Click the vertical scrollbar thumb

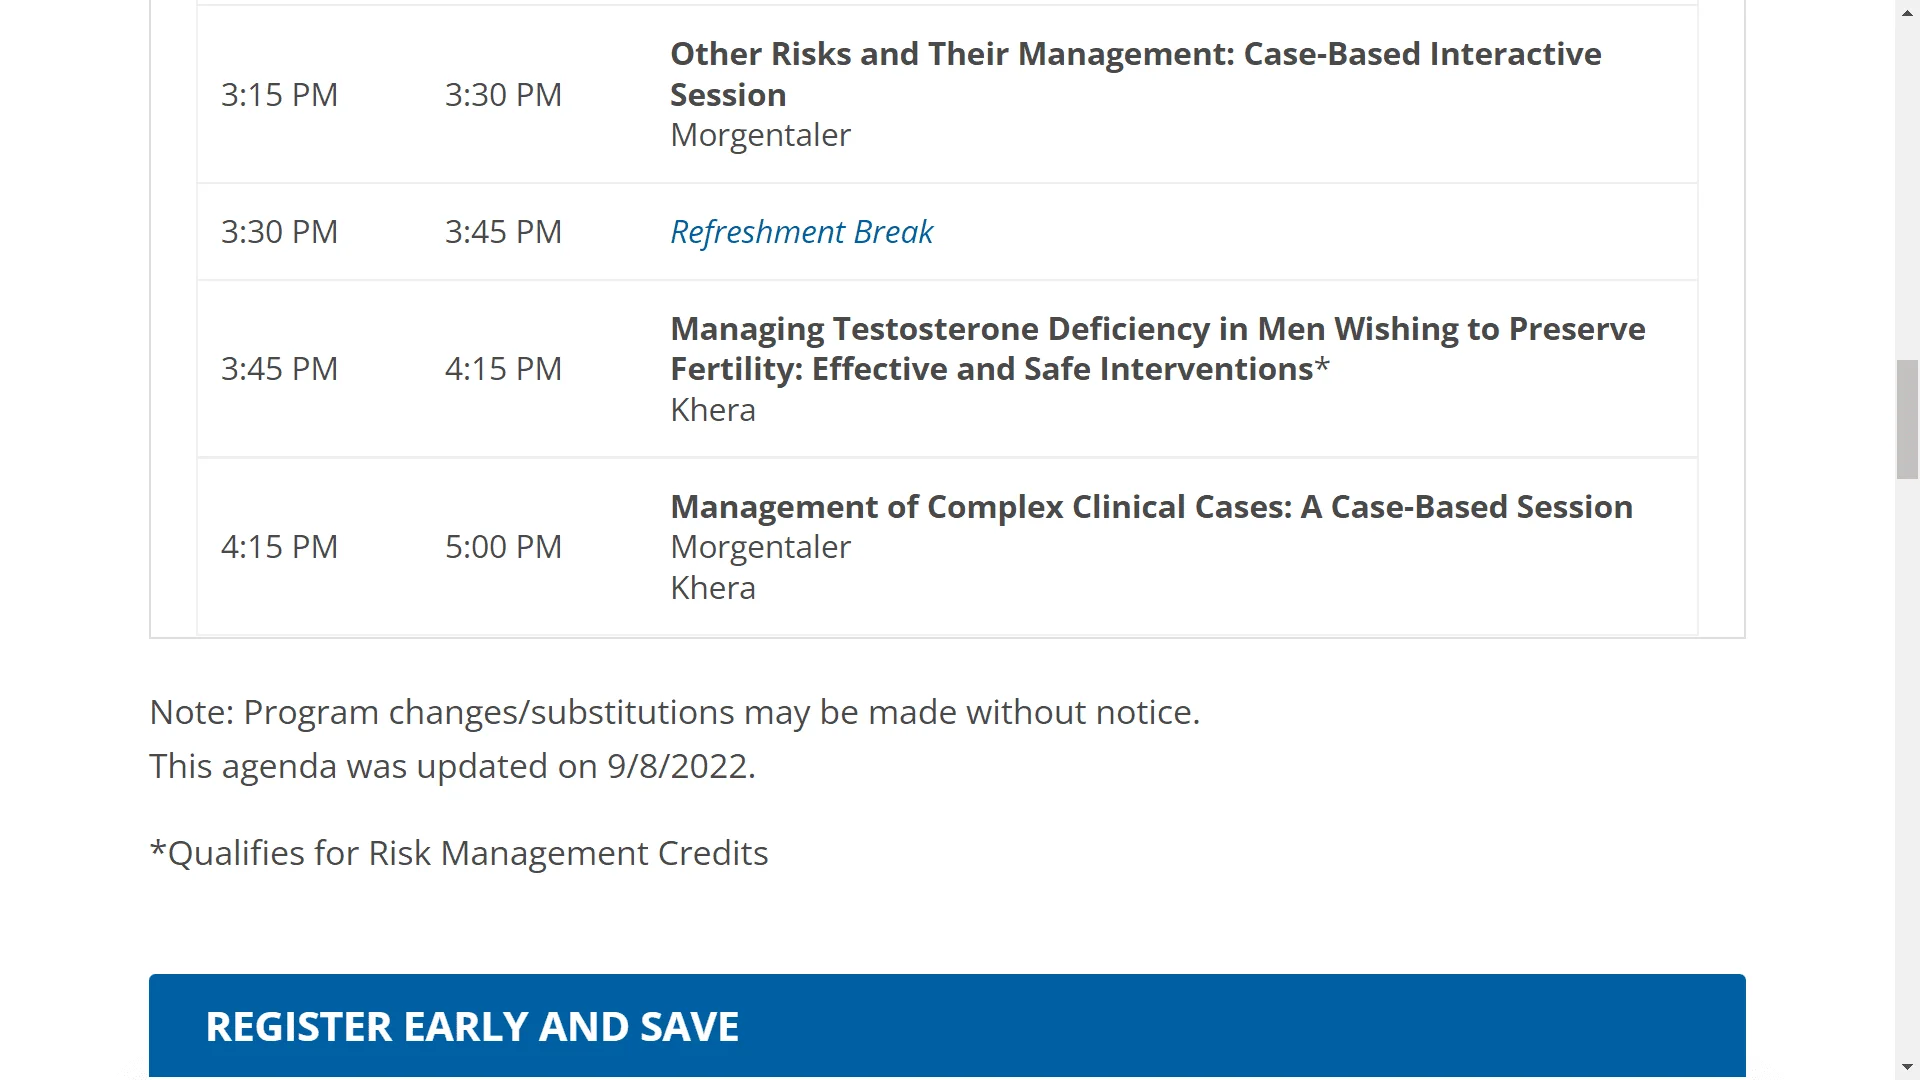click(1907, 420)
